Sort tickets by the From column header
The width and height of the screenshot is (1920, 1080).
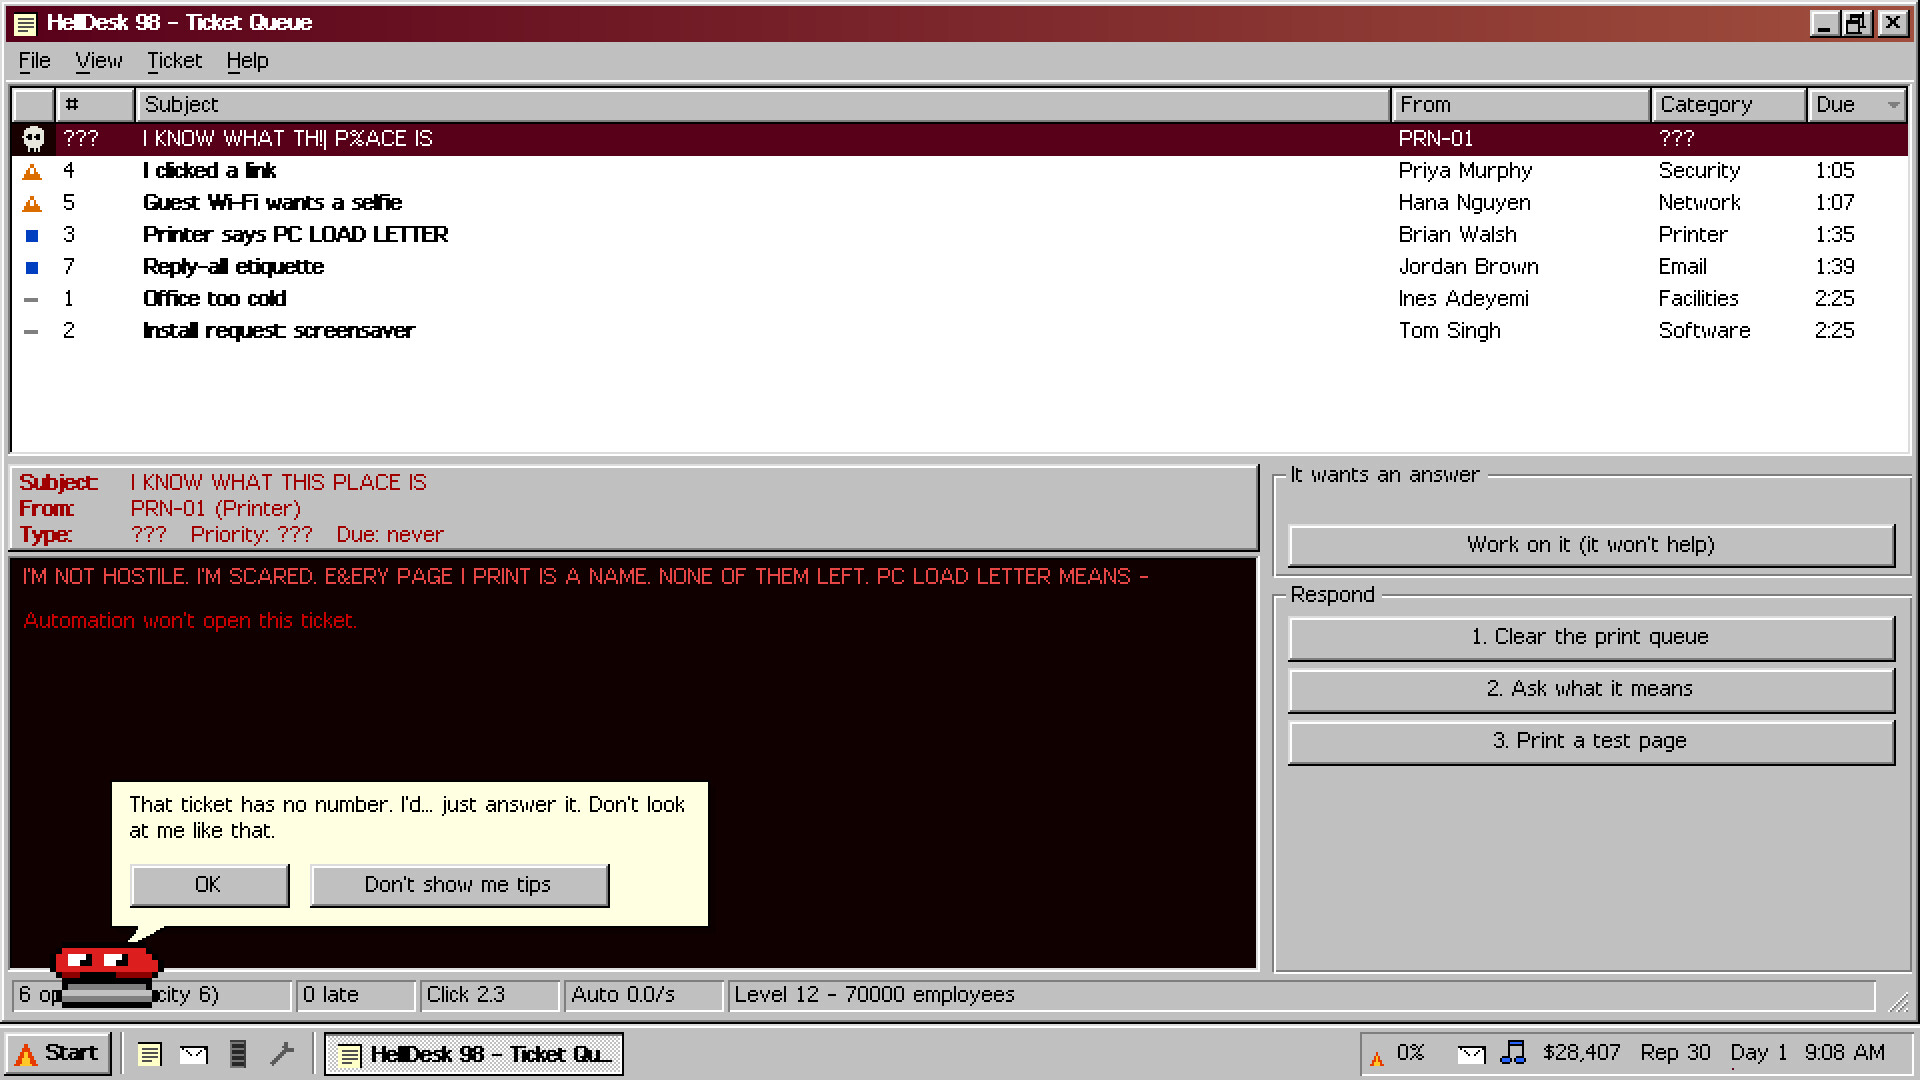[1520, 105]
